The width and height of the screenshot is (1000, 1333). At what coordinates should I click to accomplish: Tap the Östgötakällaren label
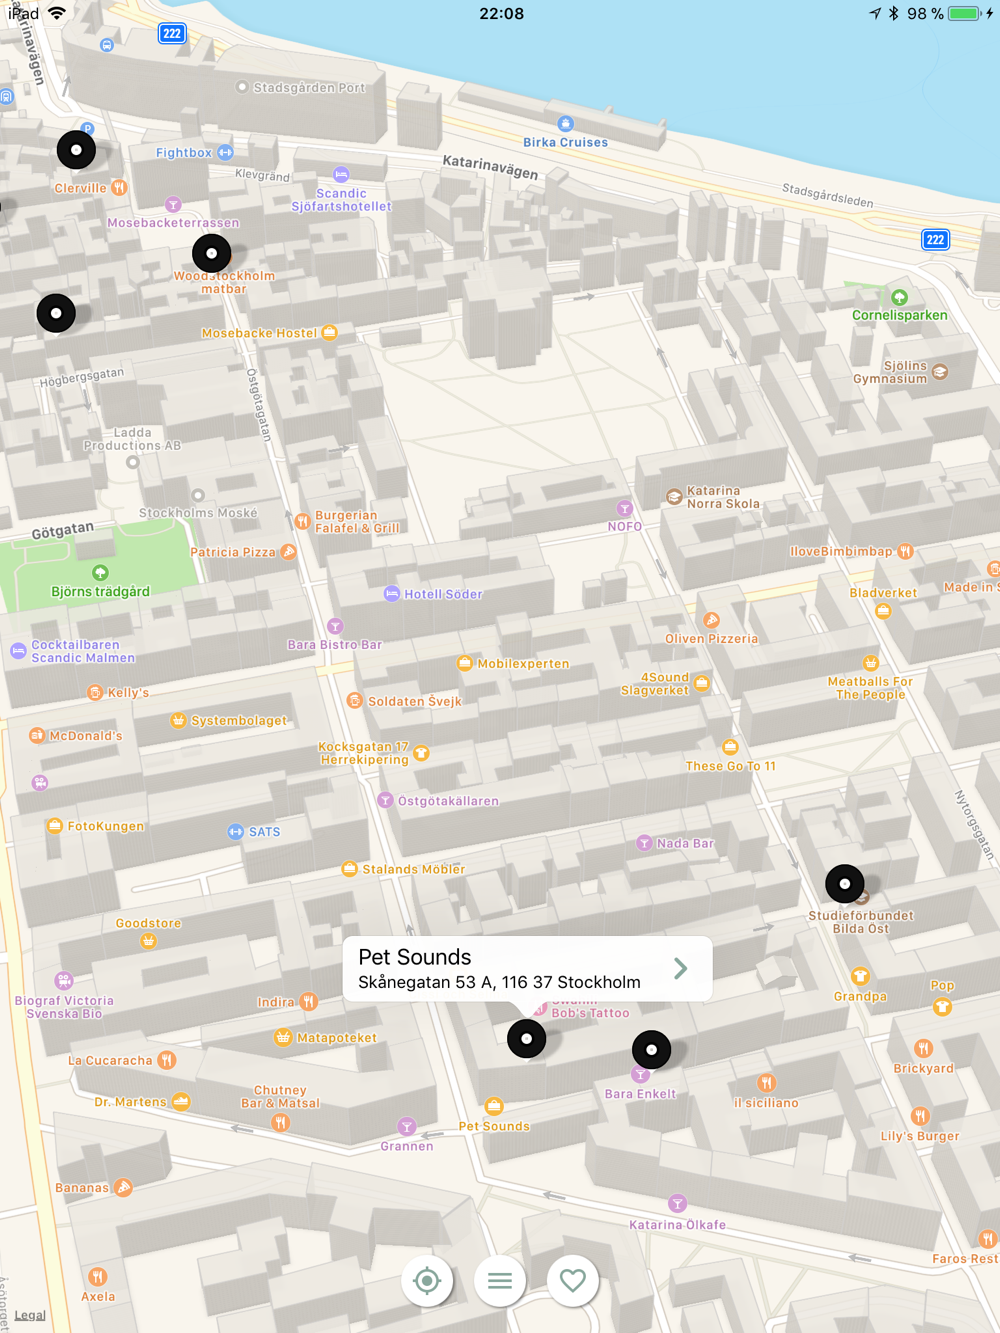pyautogui.click(x=448, y=801)
